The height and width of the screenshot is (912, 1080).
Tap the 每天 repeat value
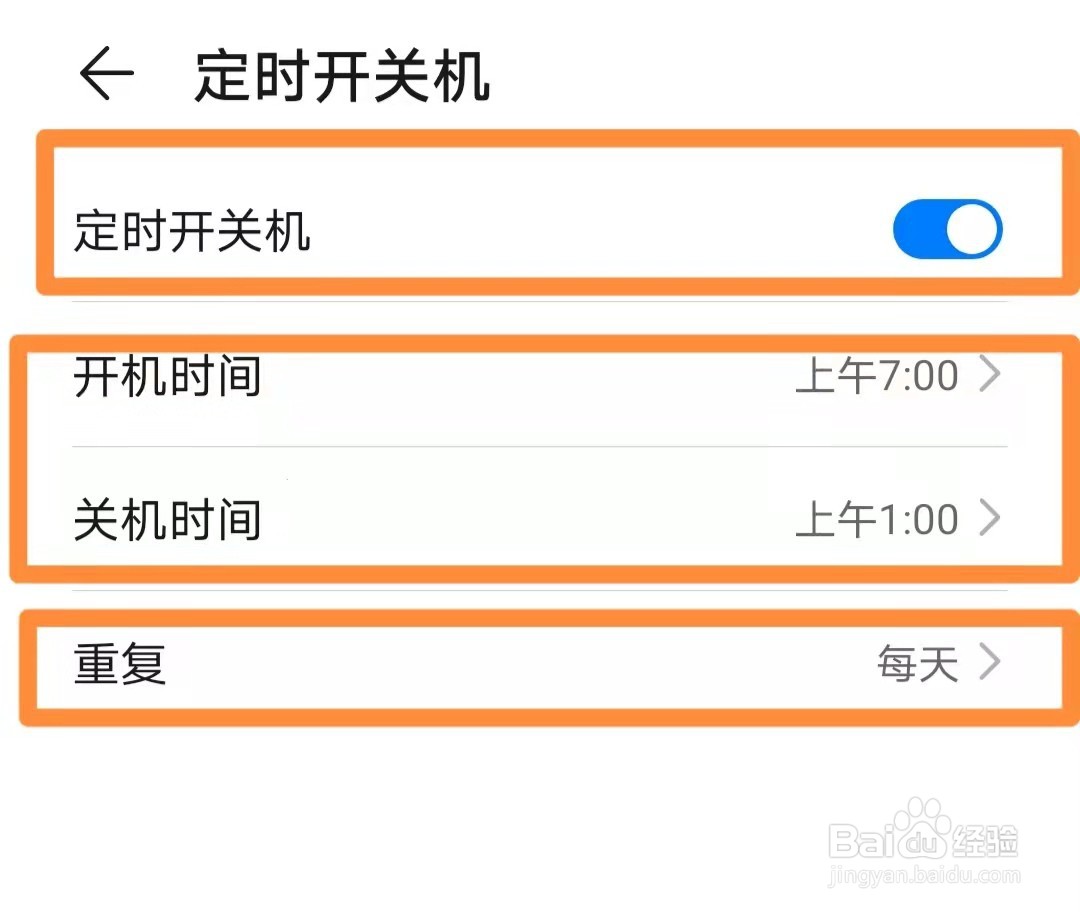(918, 664)
